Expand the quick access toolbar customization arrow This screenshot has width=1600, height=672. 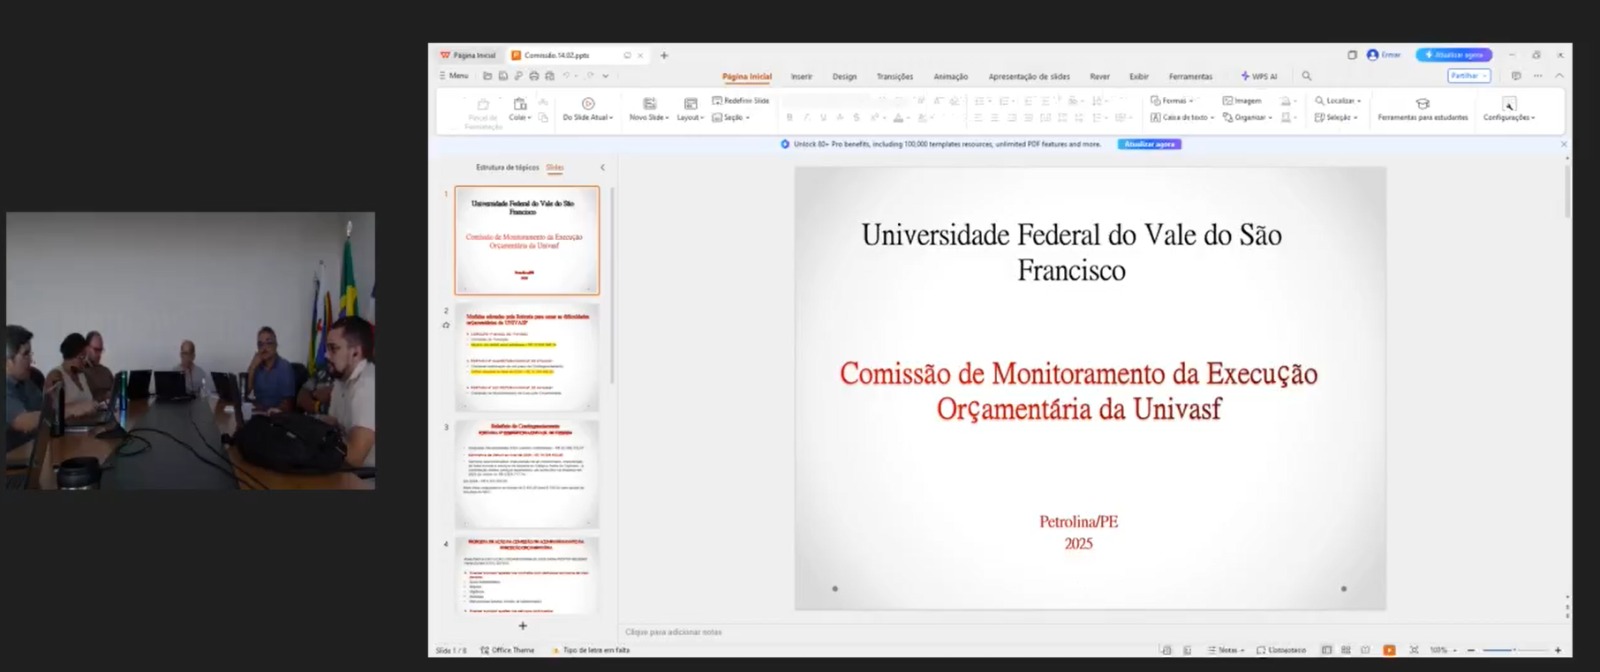coord(606,76)
